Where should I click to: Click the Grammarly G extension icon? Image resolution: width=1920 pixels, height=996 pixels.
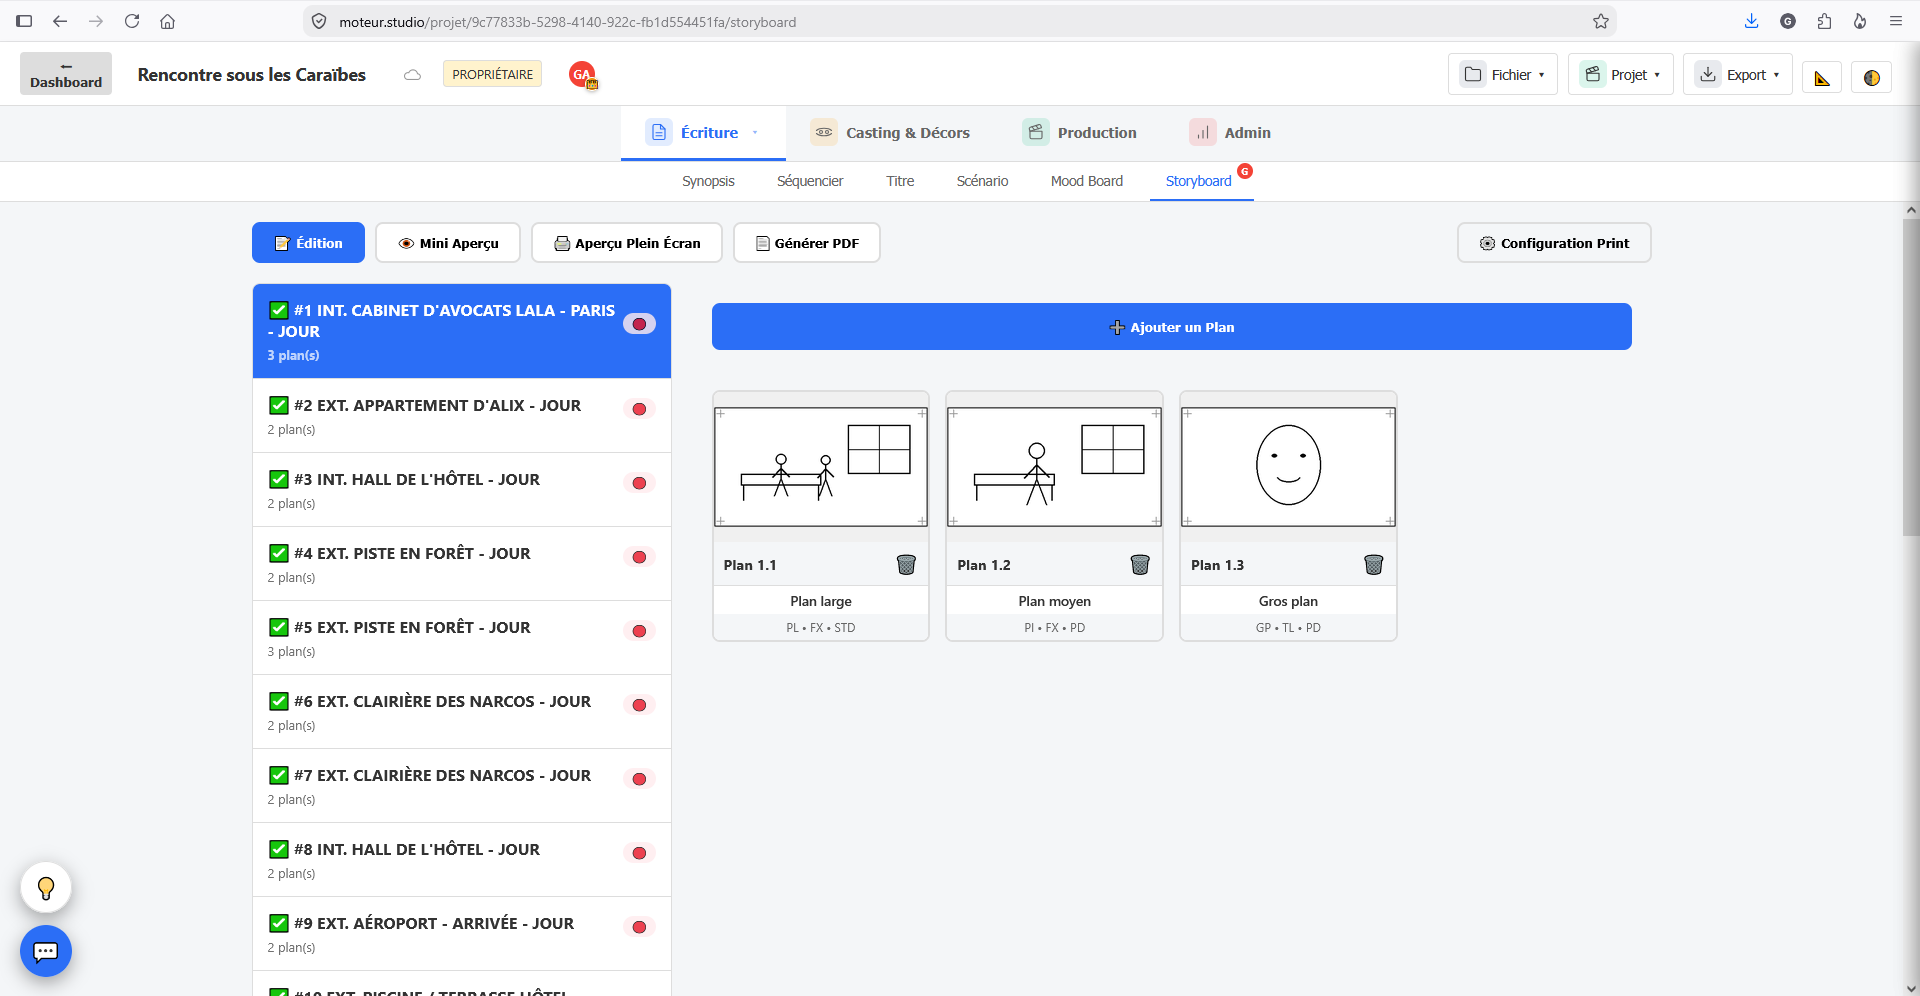click(x=1788, y=21)
